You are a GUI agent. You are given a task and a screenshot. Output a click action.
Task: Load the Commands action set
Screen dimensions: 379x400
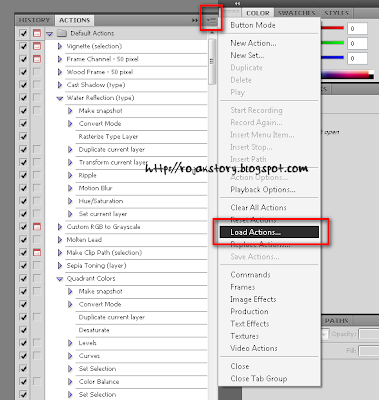tap(269, 275)
